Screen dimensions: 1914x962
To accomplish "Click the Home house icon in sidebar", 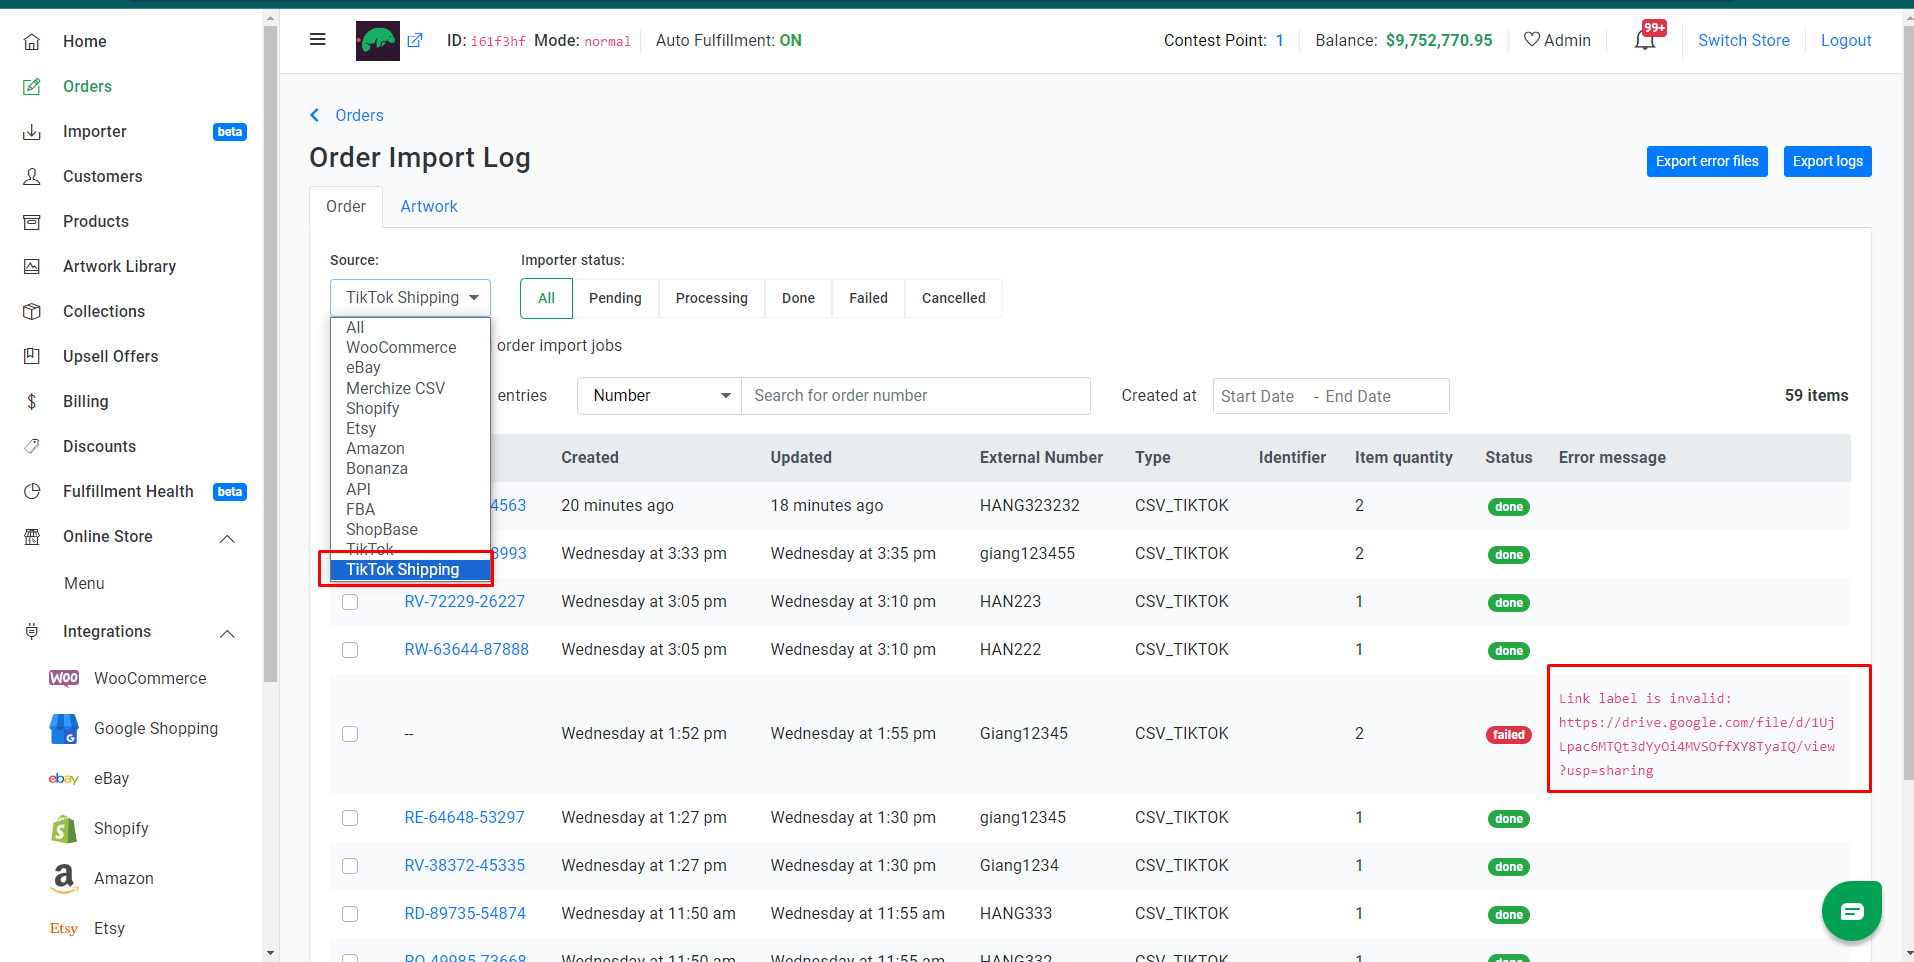I will [32, 42].
